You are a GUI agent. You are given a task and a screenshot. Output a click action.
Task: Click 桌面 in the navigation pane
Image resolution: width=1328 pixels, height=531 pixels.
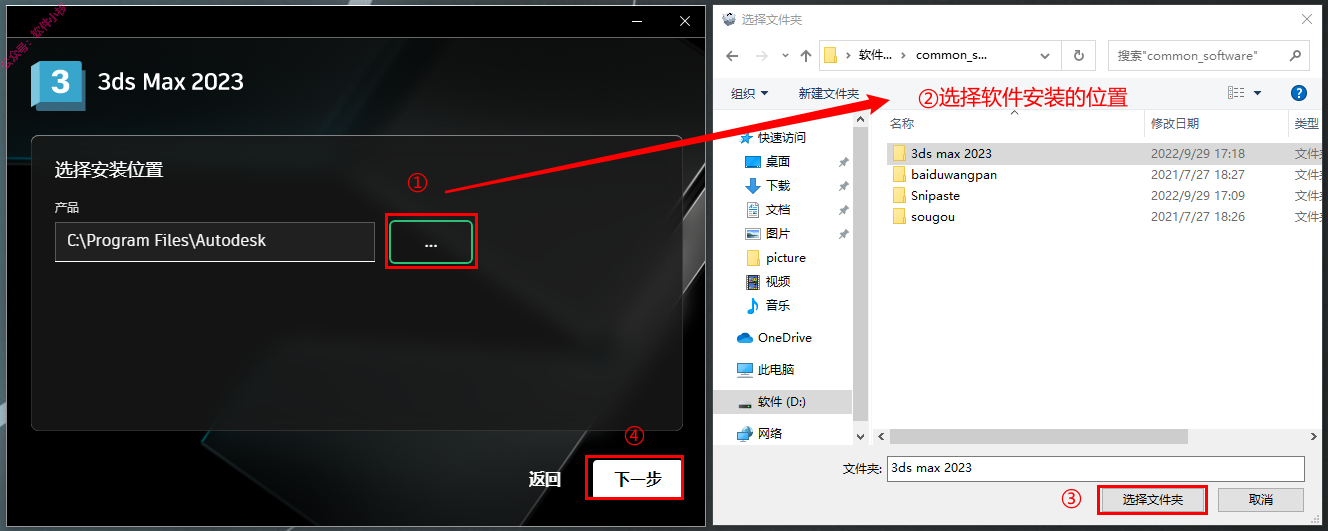click(778, 161)
